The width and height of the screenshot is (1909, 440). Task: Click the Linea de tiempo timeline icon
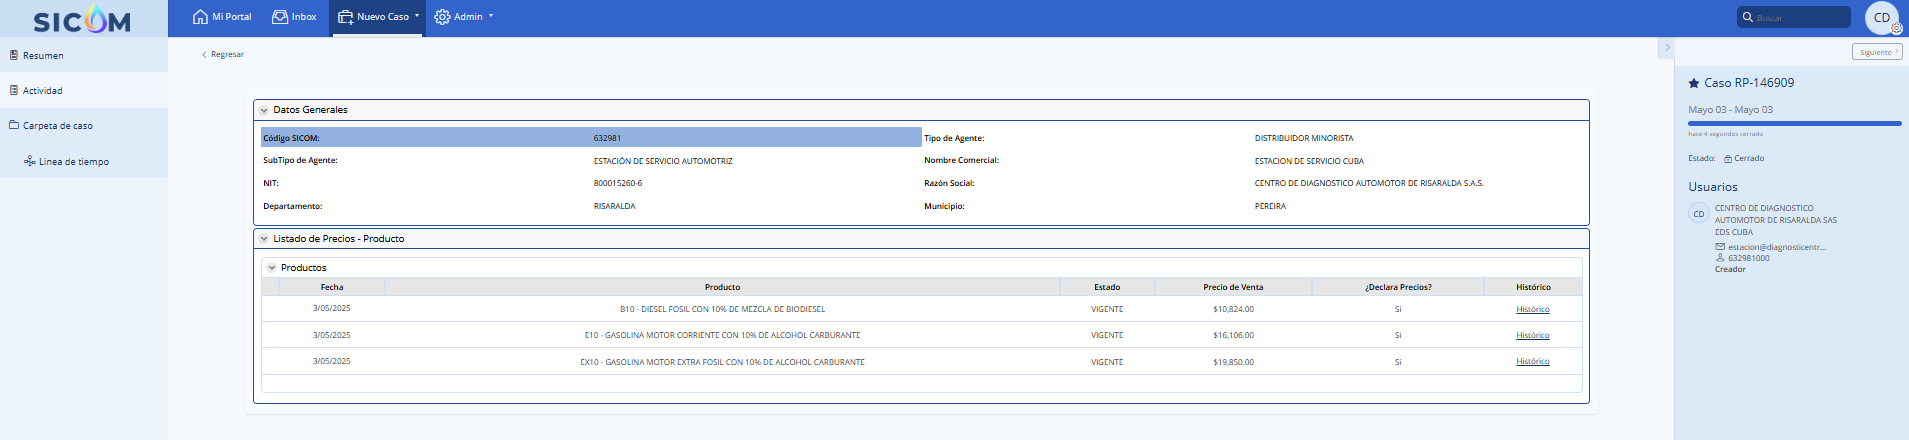tap(30, 161)
